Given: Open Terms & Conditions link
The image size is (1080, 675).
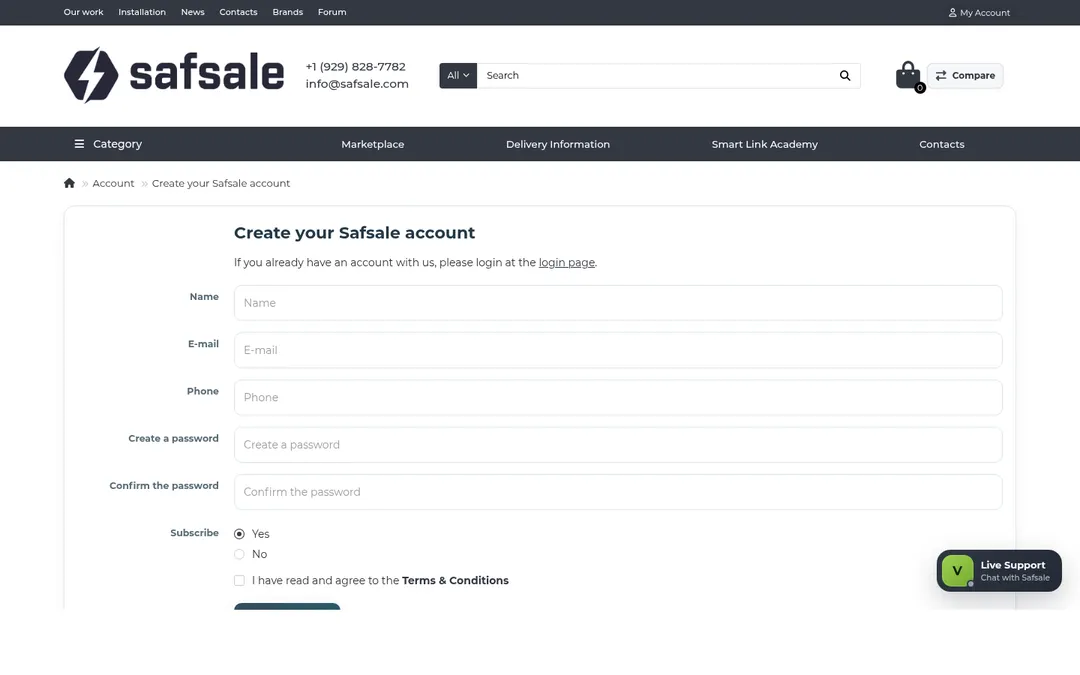Looking at the screenshot, I should (x=455, y=581).
